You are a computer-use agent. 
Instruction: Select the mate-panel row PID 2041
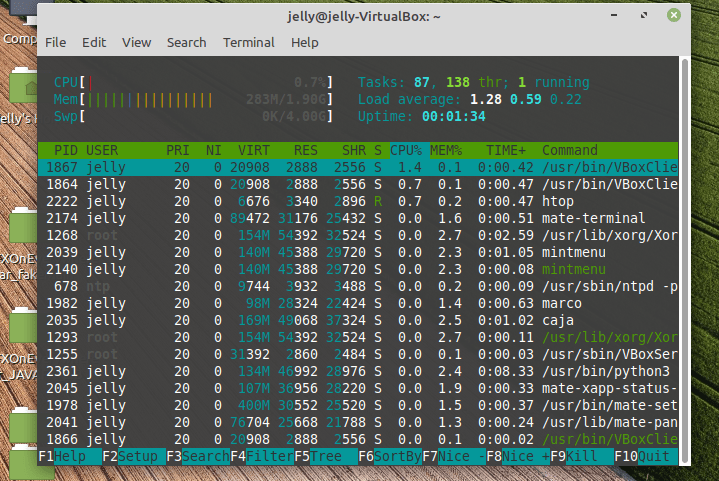tap(358, 422)
